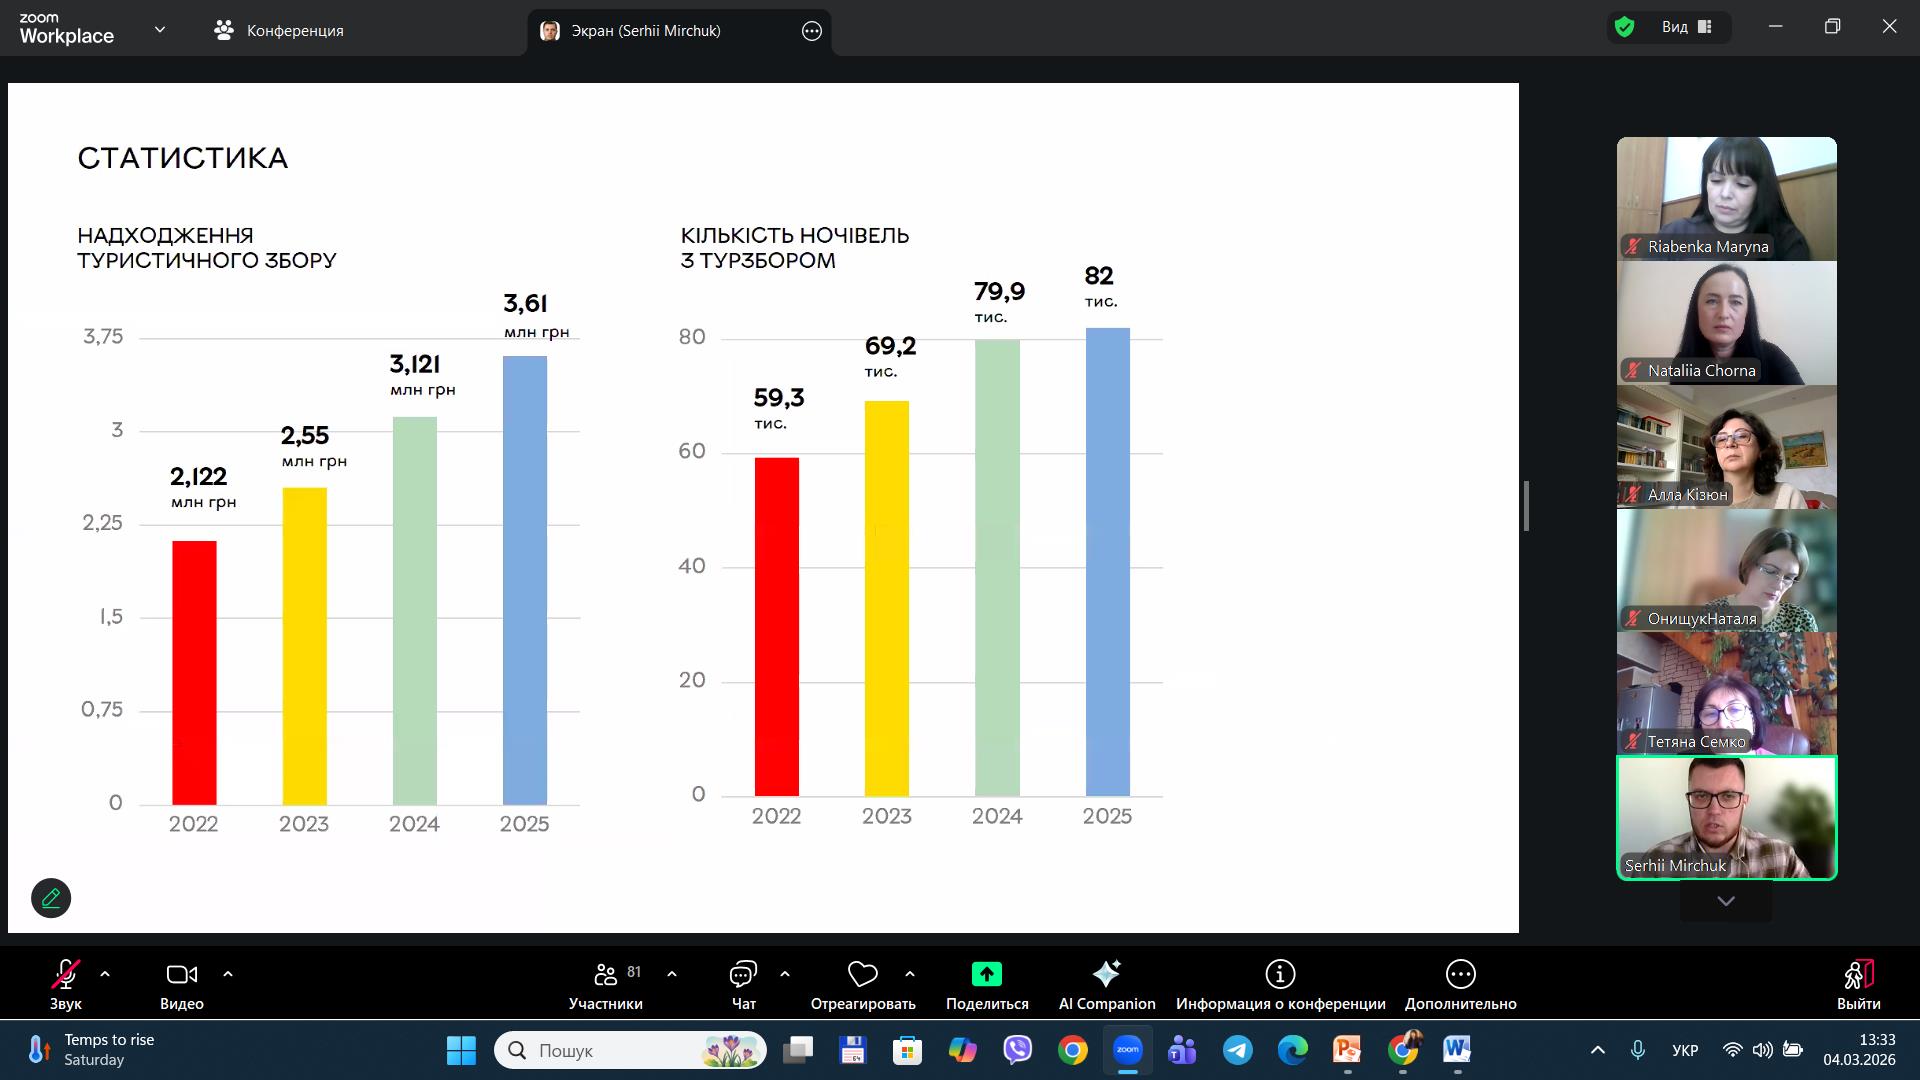Click the green encryption shield icon
Screen dimensions: 1920x1080
(1624, 28)
